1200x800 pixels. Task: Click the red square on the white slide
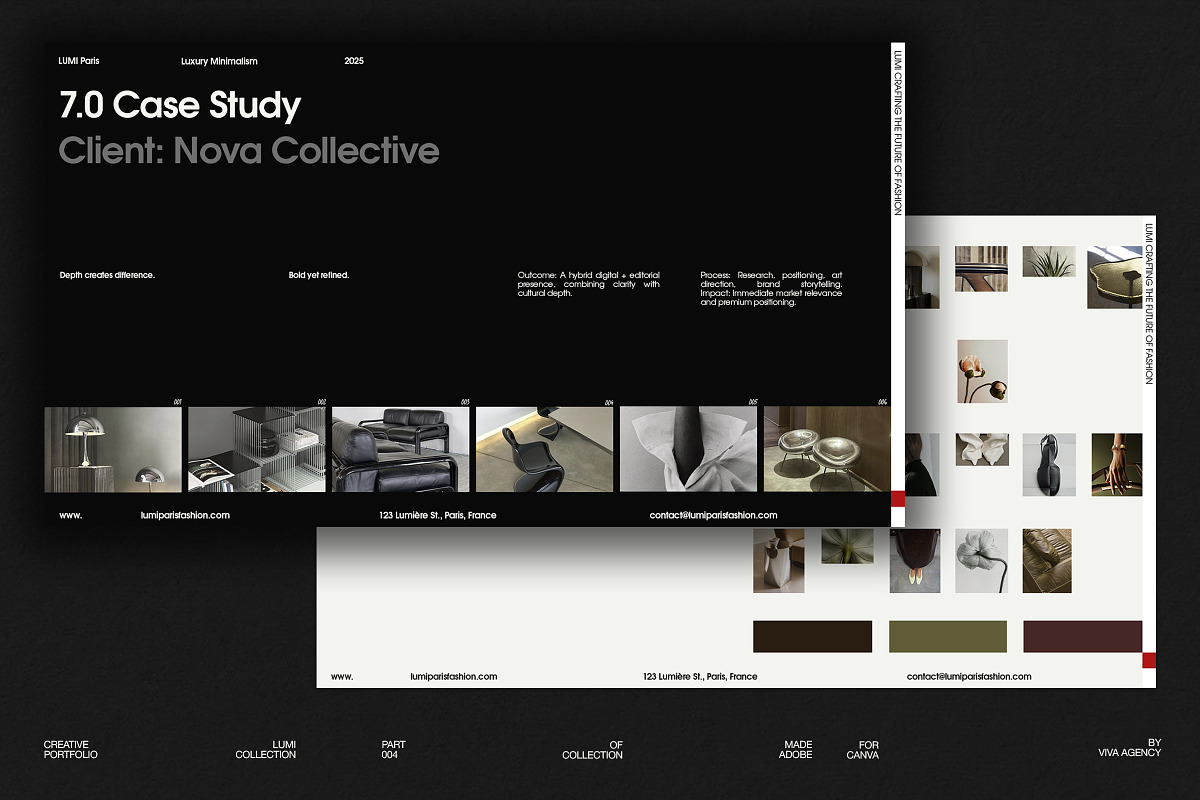(x=1149, y=659)
